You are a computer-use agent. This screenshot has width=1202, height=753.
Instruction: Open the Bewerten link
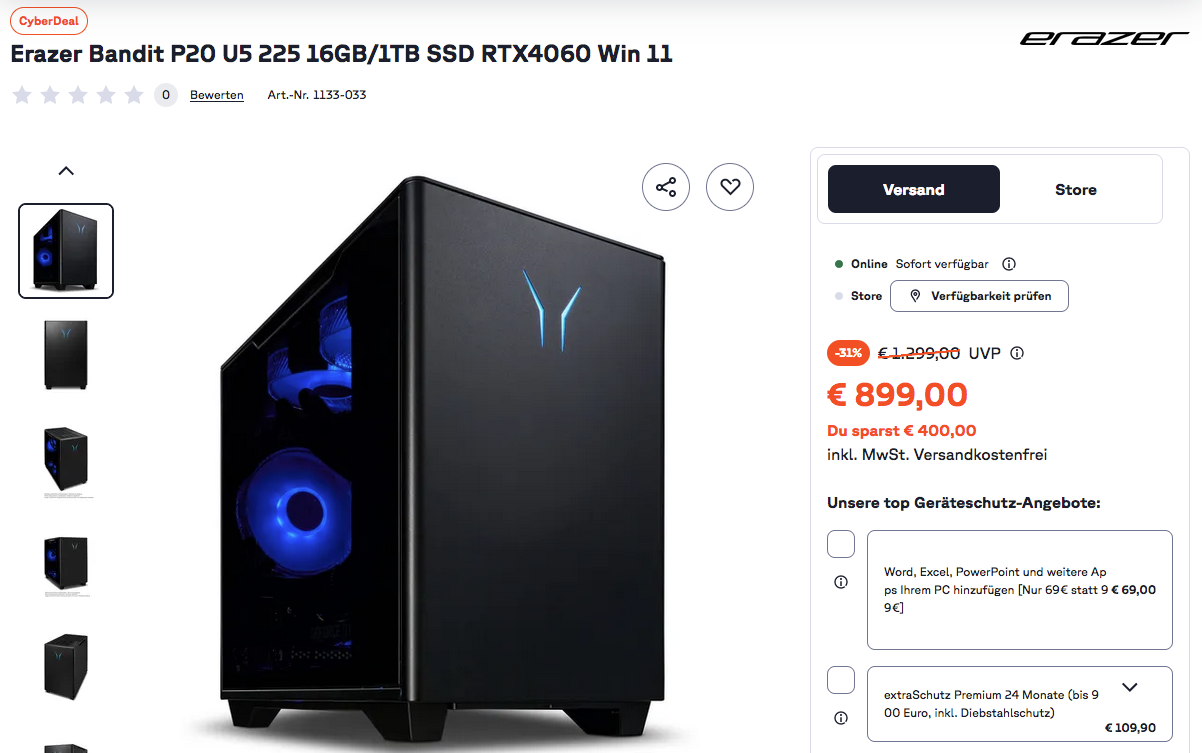(217, 95)
